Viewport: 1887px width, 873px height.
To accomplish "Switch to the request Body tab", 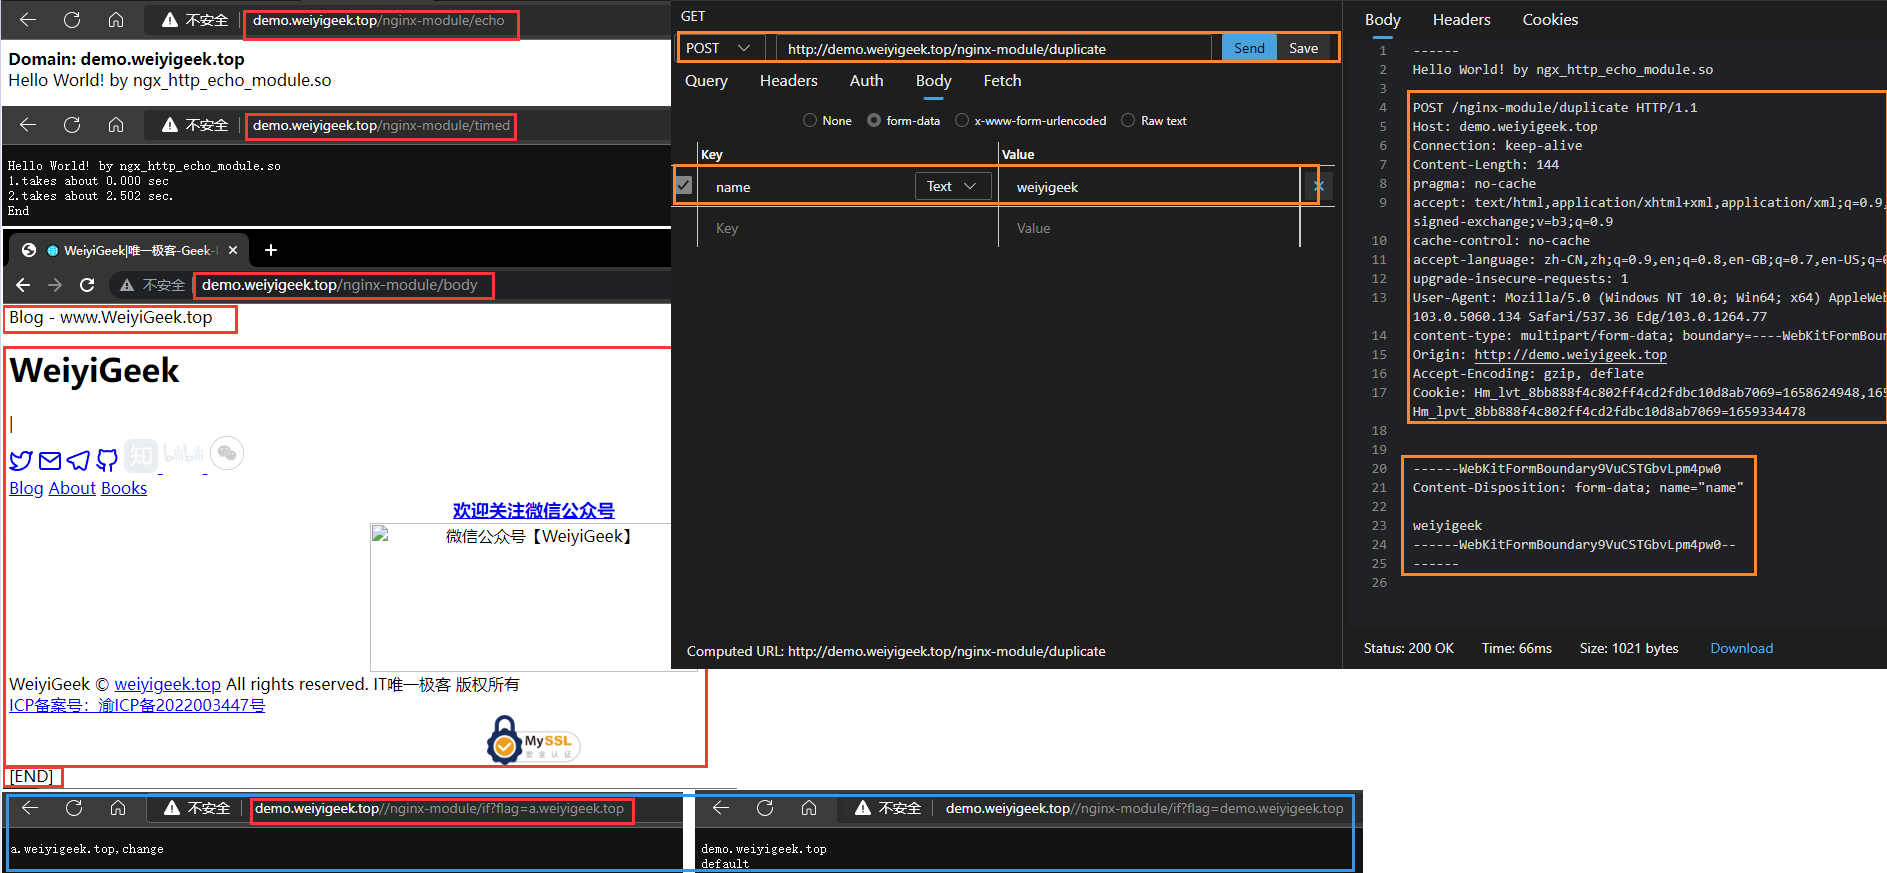I will pos(933,81).
